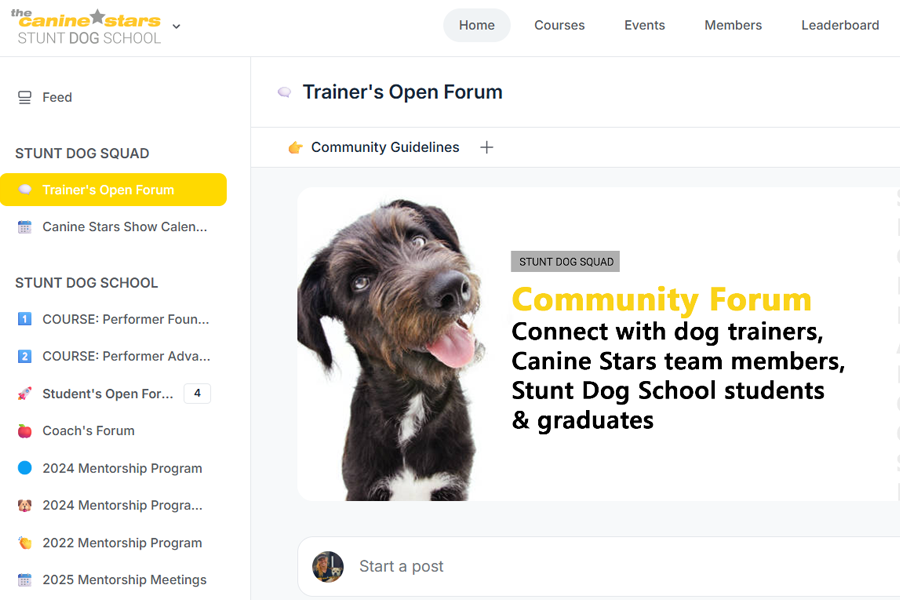Add a new tab with the plus button

[487, 147]
